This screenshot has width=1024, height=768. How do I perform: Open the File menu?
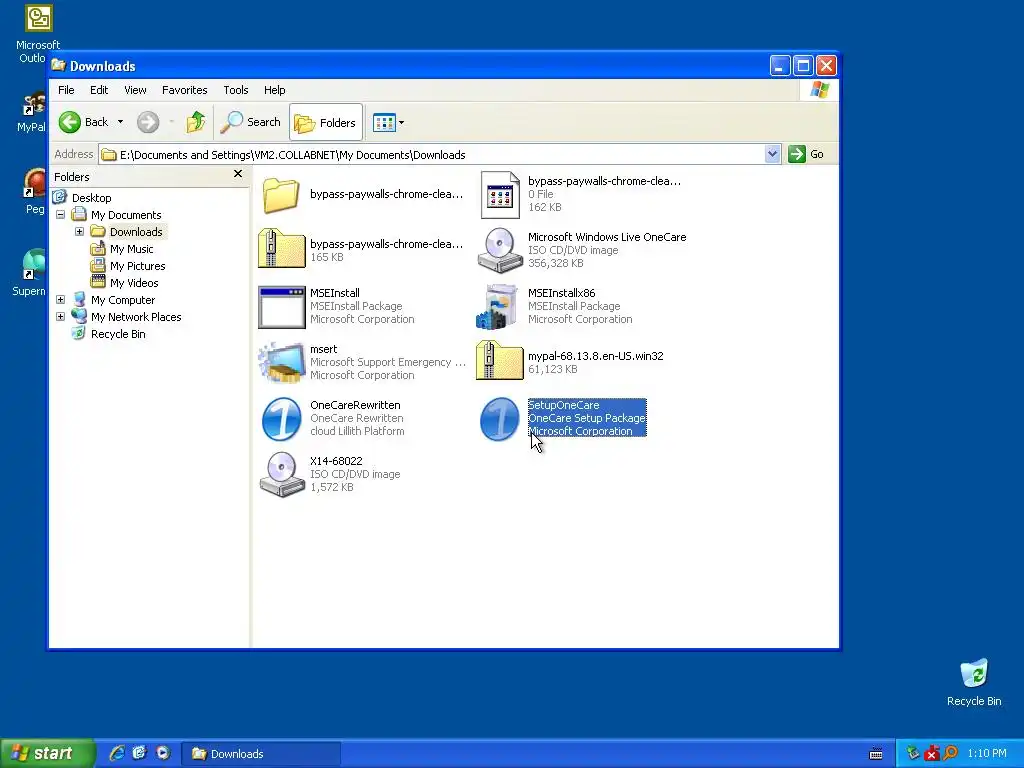point(66,90)
